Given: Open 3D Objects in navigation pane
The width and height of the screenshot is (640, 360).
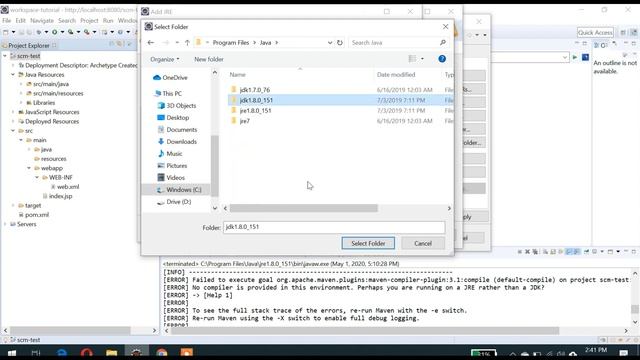Looking at the screenshot, I should tap(177, 105).
